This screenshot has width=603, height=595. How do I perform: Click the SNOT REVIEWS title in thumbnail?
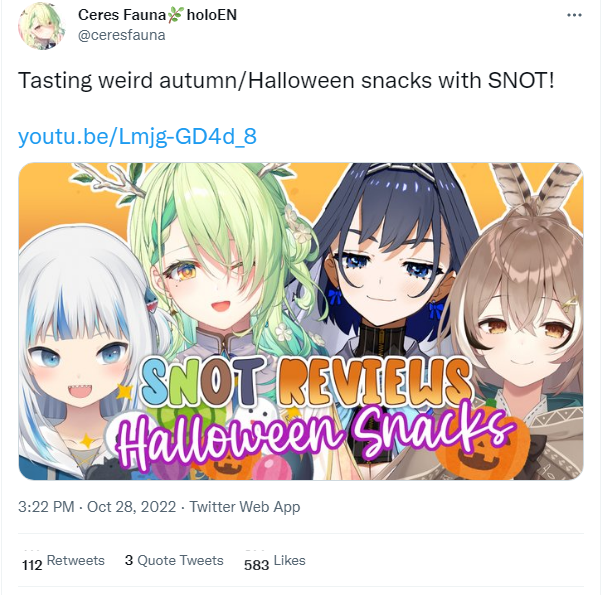pyautogui.click(x=306, y=381)
